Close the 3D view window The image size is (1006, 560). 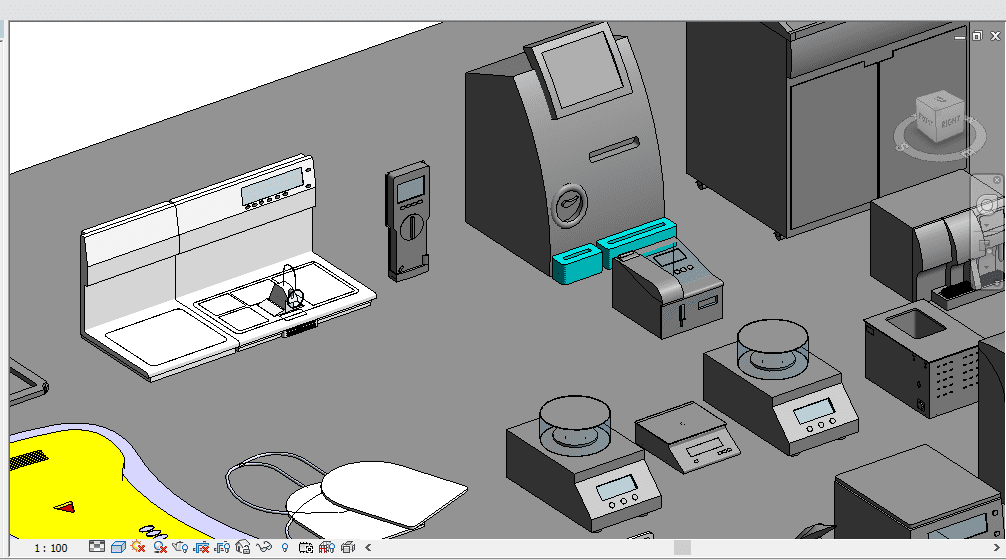pos(995,36)
